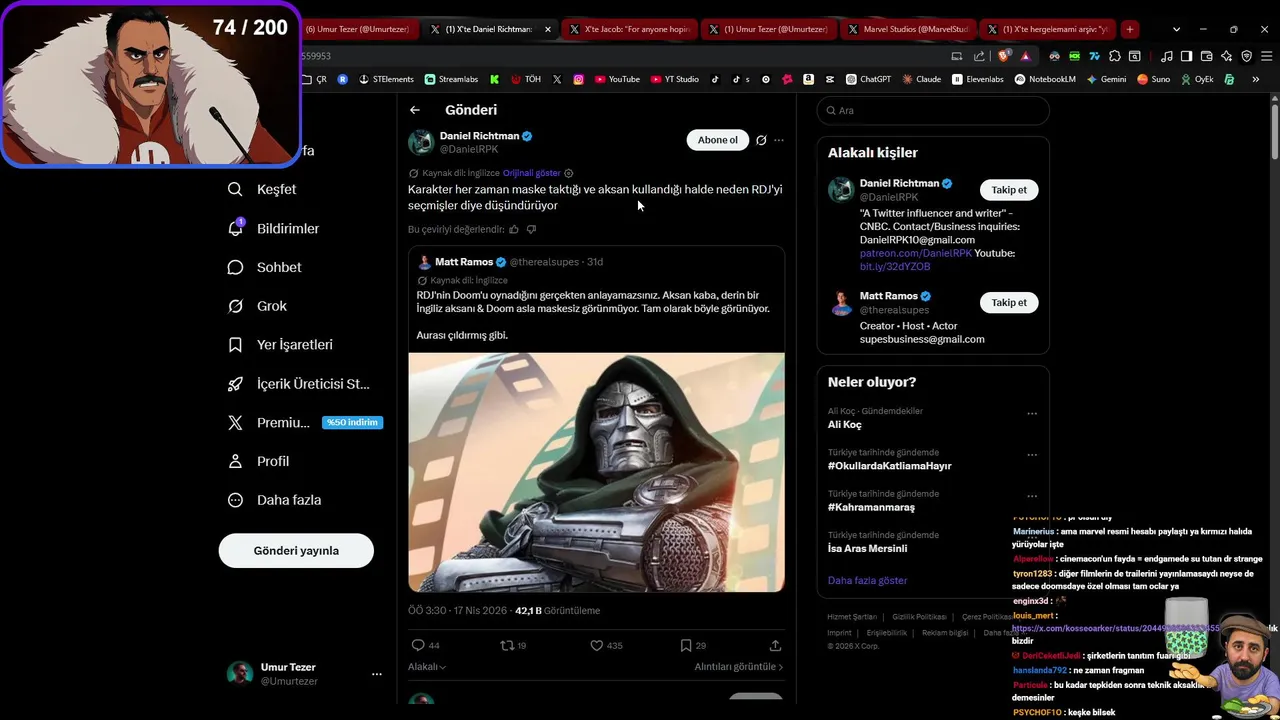The height and width of the screenshot is (720, 1280).
Task: Like the post with 435 likes
Action: [606, 645]
